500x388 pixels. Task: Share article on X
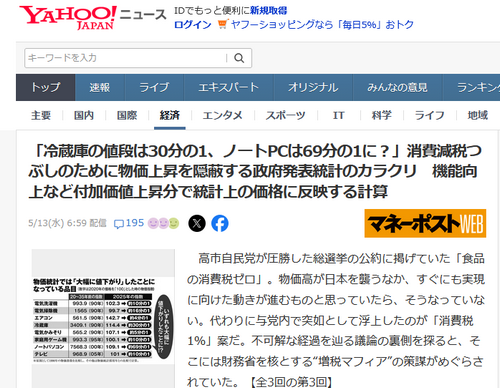(197, 223)
